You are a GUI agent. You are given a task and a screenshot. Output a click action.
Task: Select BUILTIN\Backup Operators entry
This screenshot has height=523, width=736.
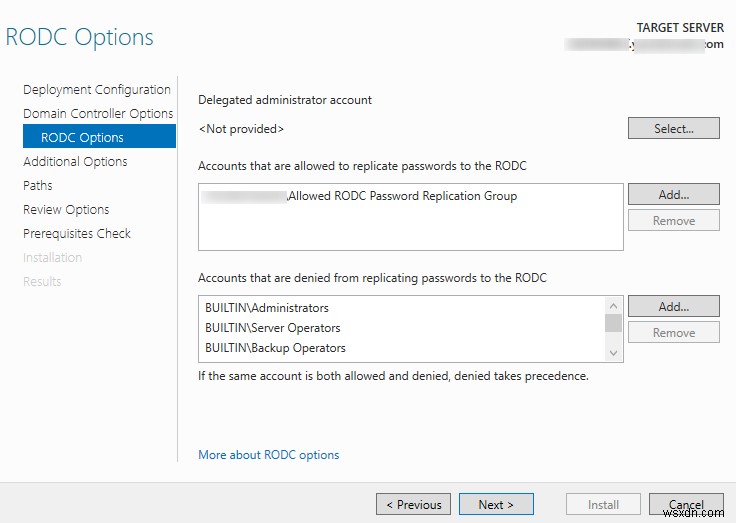276,348
